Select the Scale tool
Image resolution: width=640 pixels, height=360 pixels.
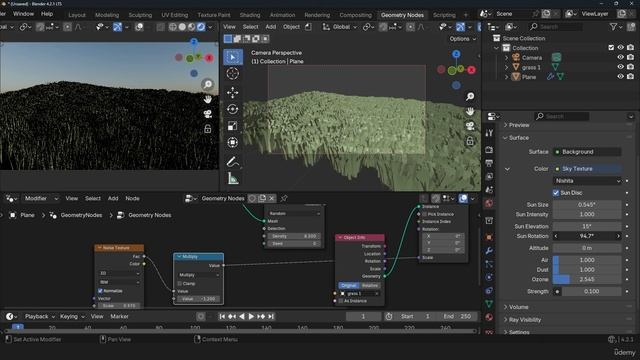(x=233, y=126)
